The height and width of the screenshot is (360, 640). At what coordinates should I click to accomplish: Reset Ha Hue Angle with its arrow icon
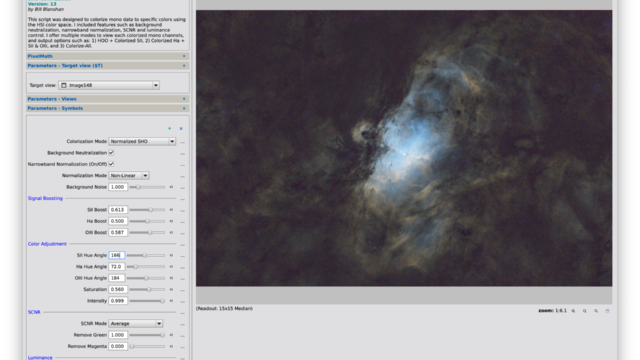click(x=171, y=267)
